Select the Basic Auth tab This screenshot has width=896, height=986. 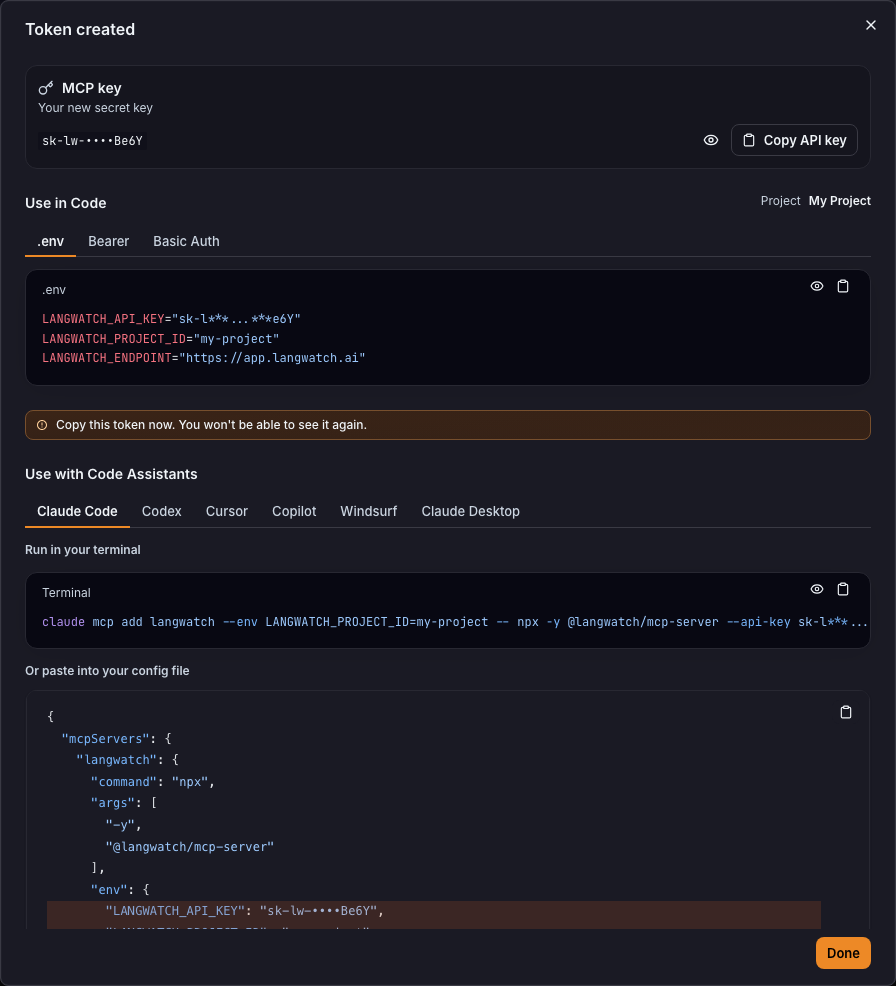click(186, 241)
